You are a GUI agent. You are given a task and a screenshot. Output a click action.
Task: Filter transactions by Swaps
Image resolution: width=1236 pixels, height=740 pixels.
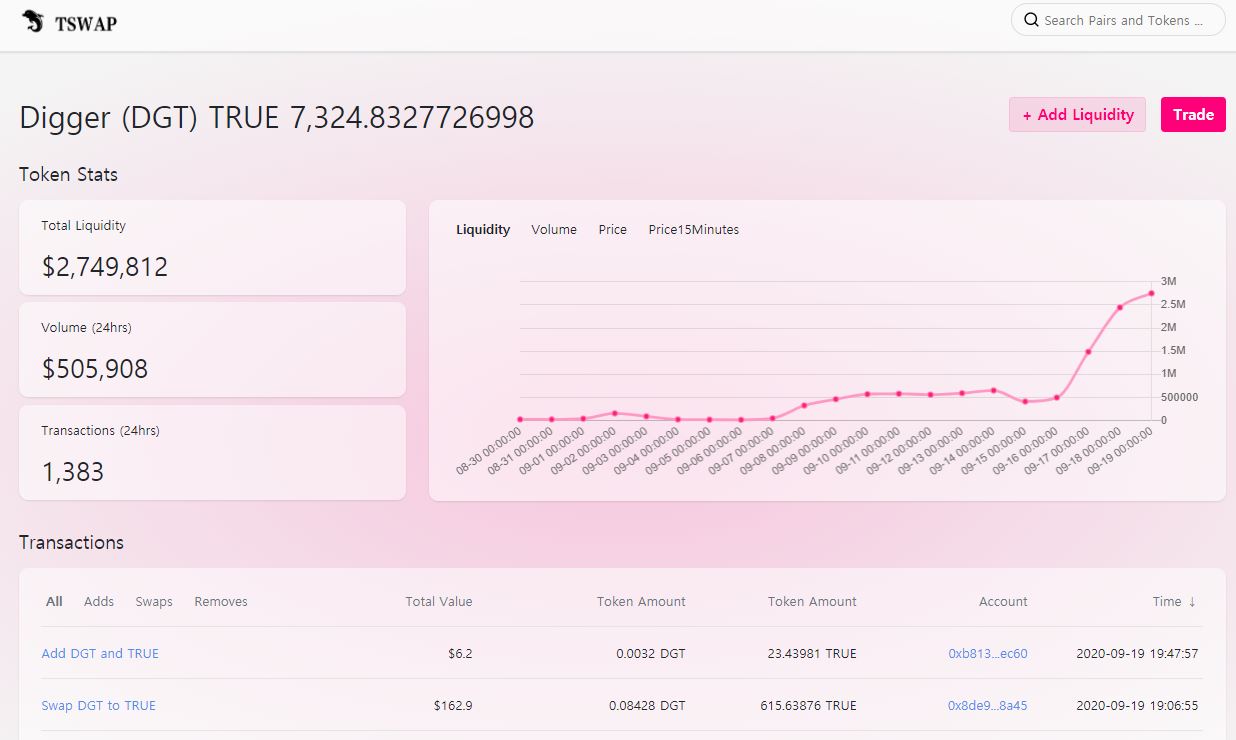(x=154, y=602)
